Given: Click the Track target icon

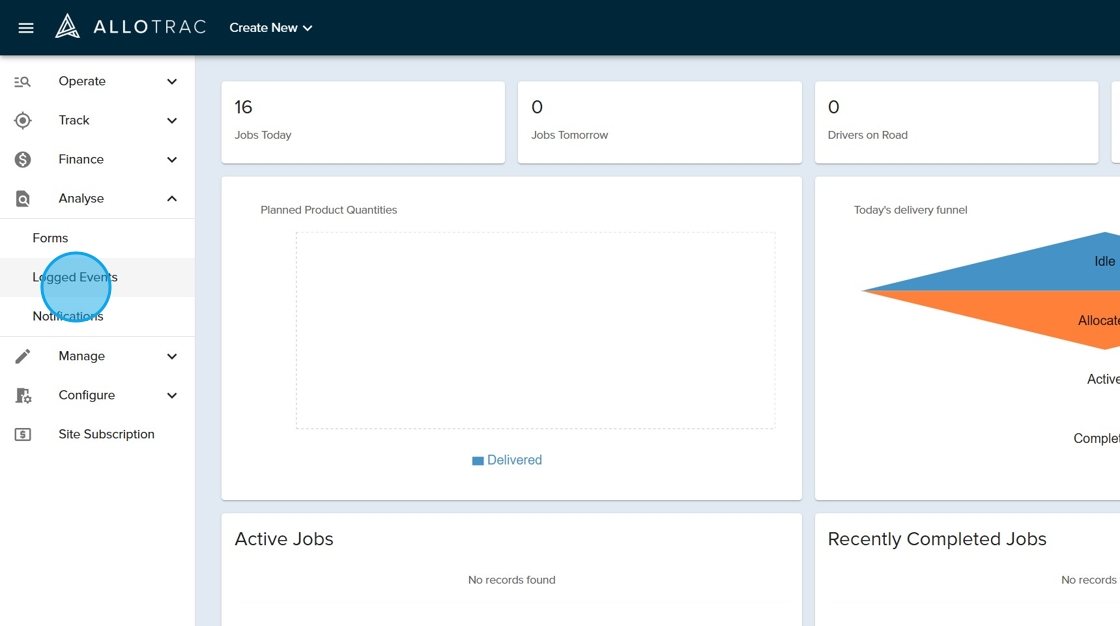Looking at the screenshot, I should click(x=22, y=121).
